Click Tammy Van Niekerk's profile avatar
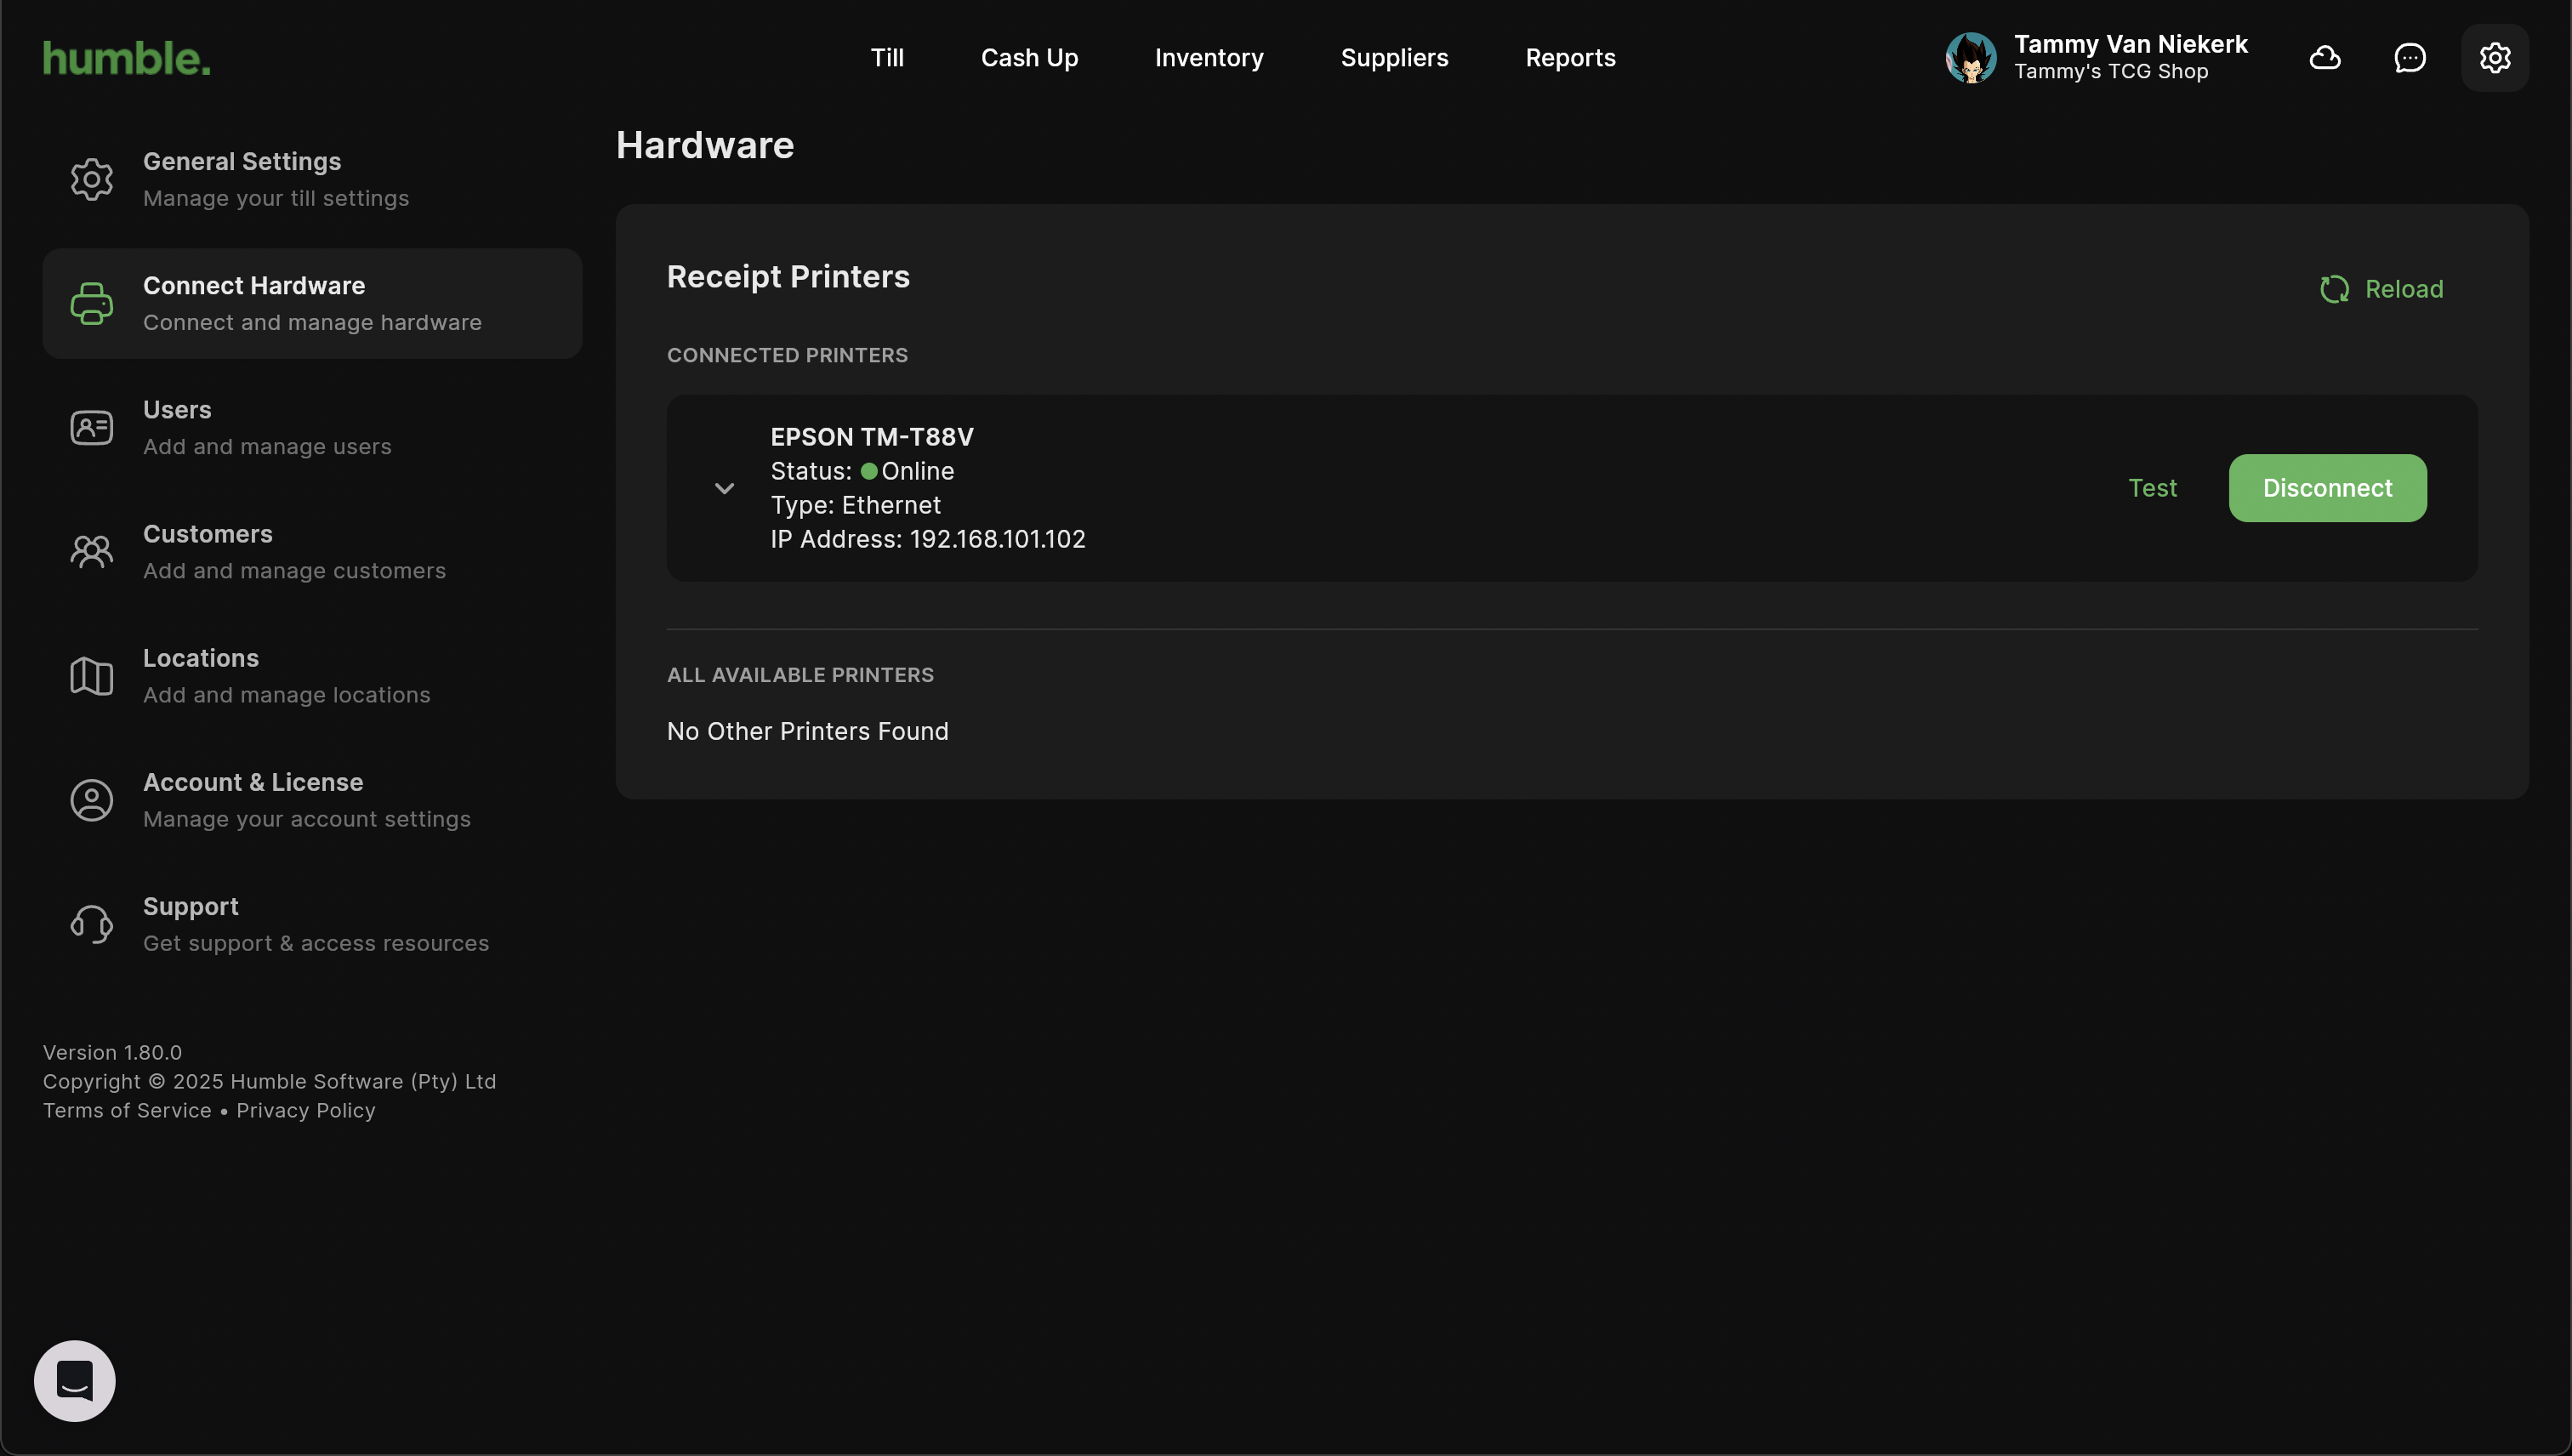 click(x=1970, y=58)
